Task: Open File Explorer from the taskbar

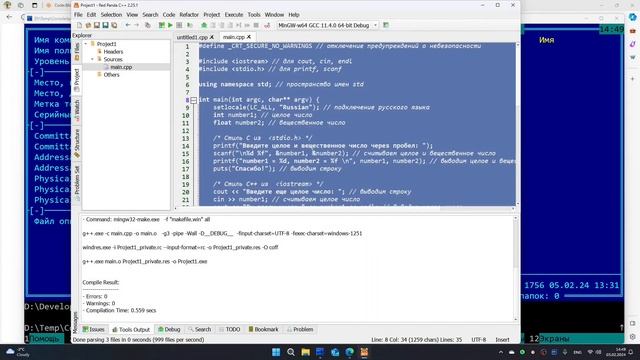Action: (305, 352)
